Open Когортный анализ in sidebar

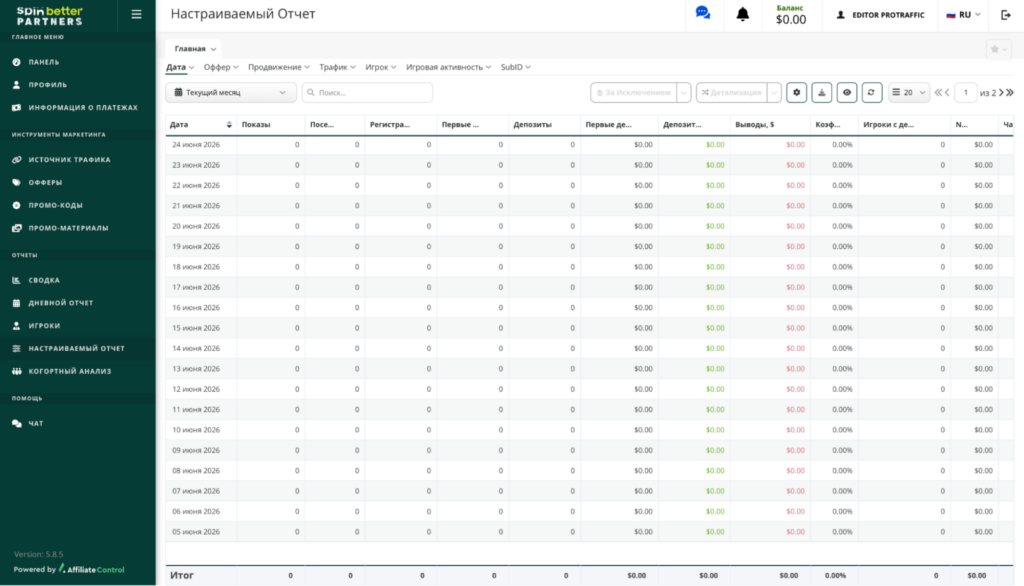click(x=70, y=371)
